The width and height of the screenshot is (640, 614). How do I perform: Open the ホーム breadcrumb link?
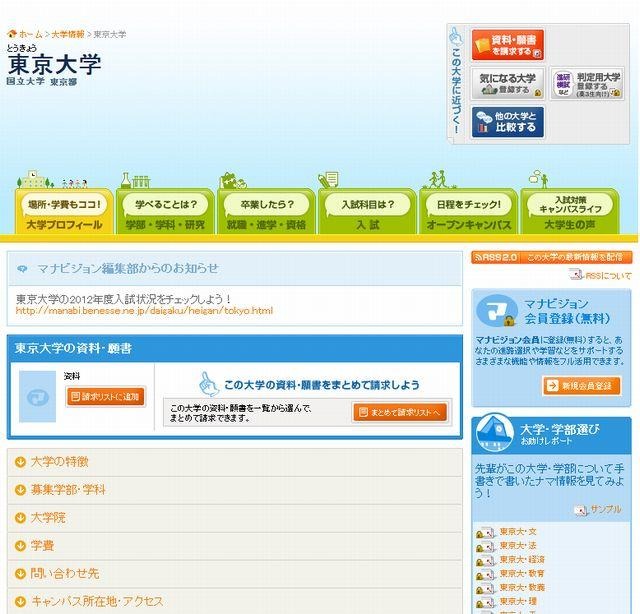click(x=30, y=34)
